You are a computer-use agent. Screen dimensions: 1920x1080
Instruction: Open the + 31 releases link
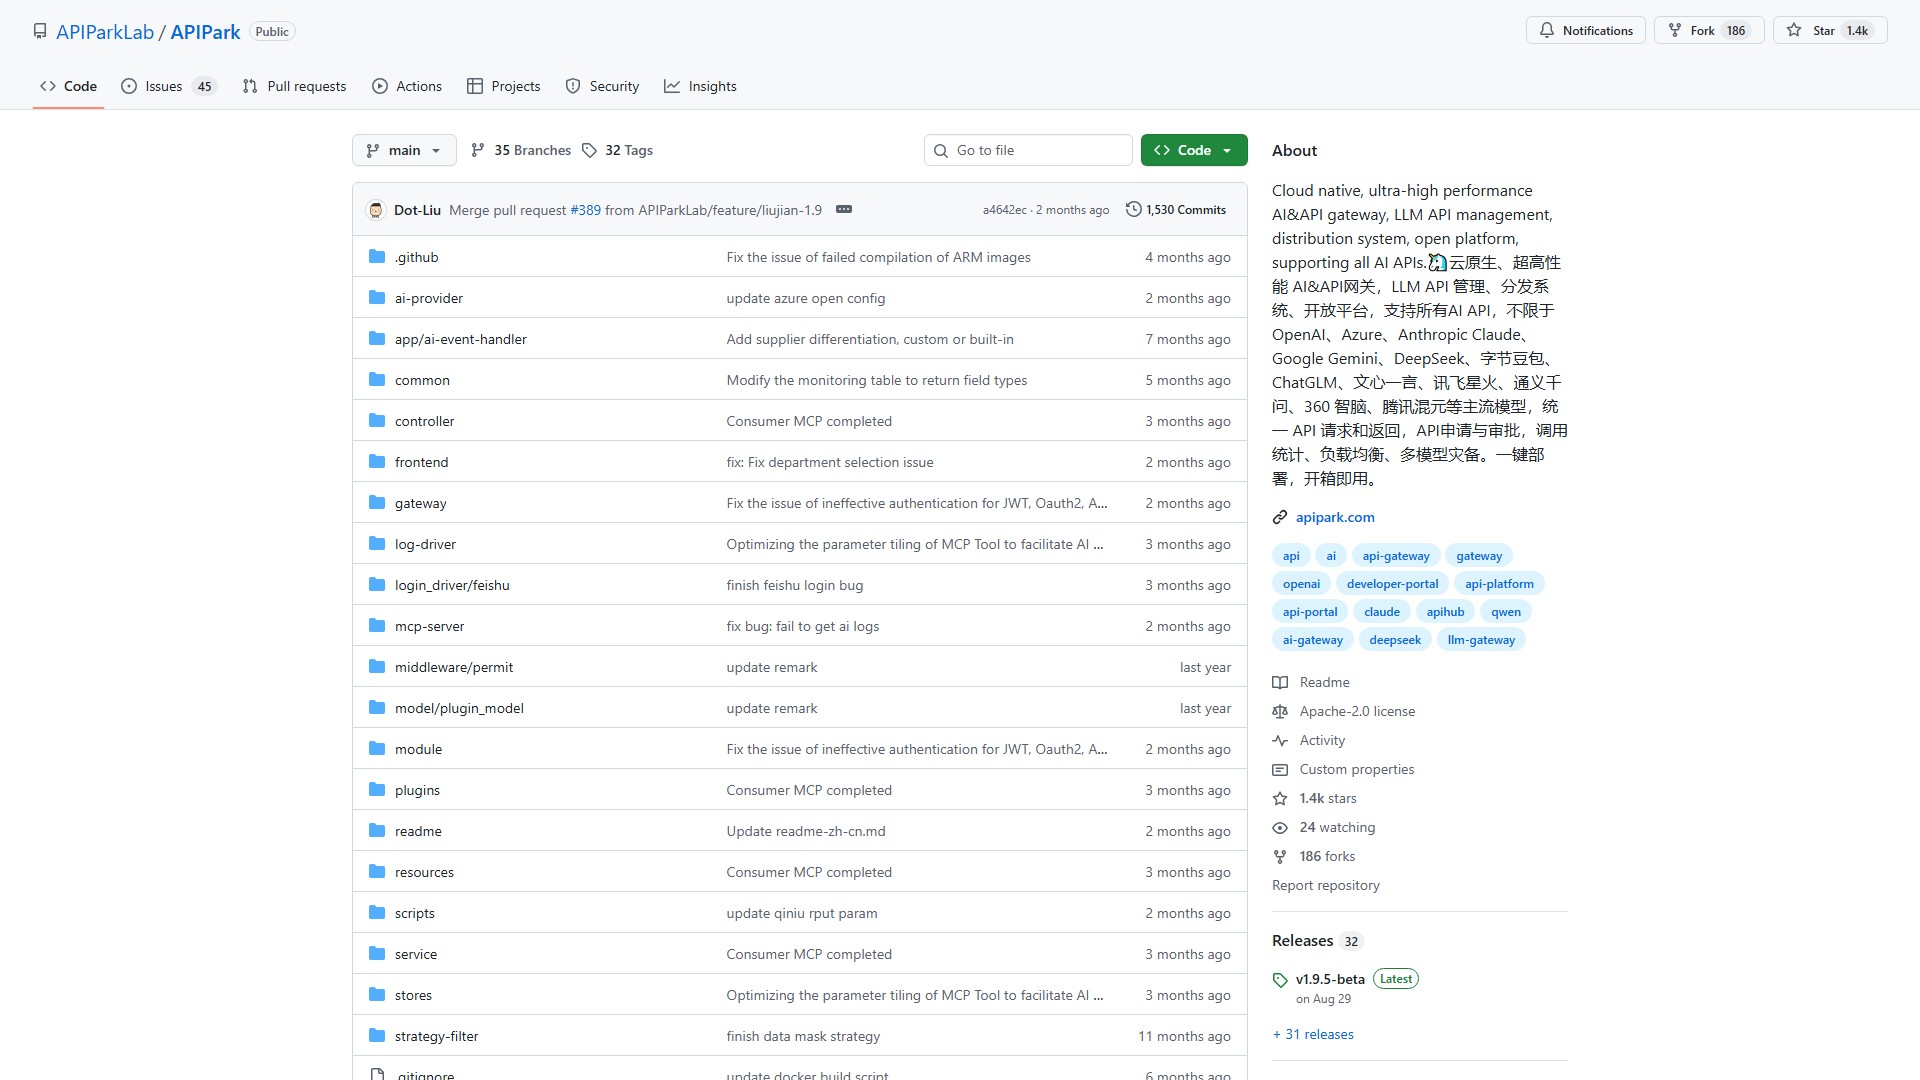tap(1313, 1034)
